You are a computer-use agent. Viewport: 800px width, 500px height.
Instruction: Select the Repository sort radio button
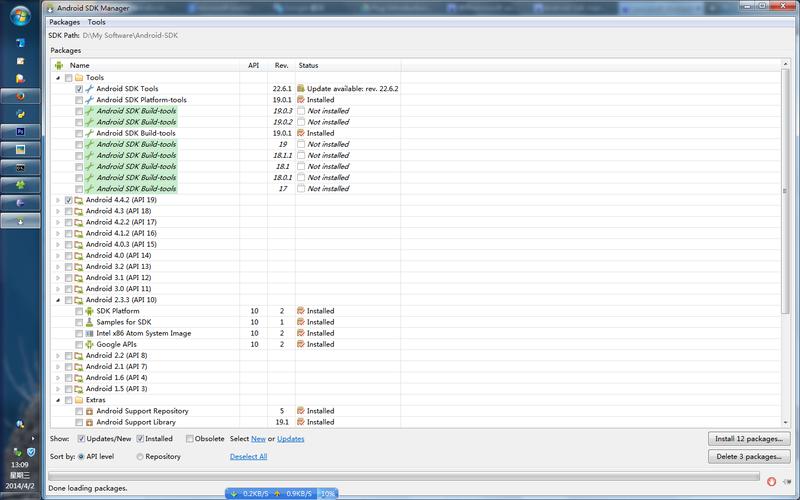point(140,457)
